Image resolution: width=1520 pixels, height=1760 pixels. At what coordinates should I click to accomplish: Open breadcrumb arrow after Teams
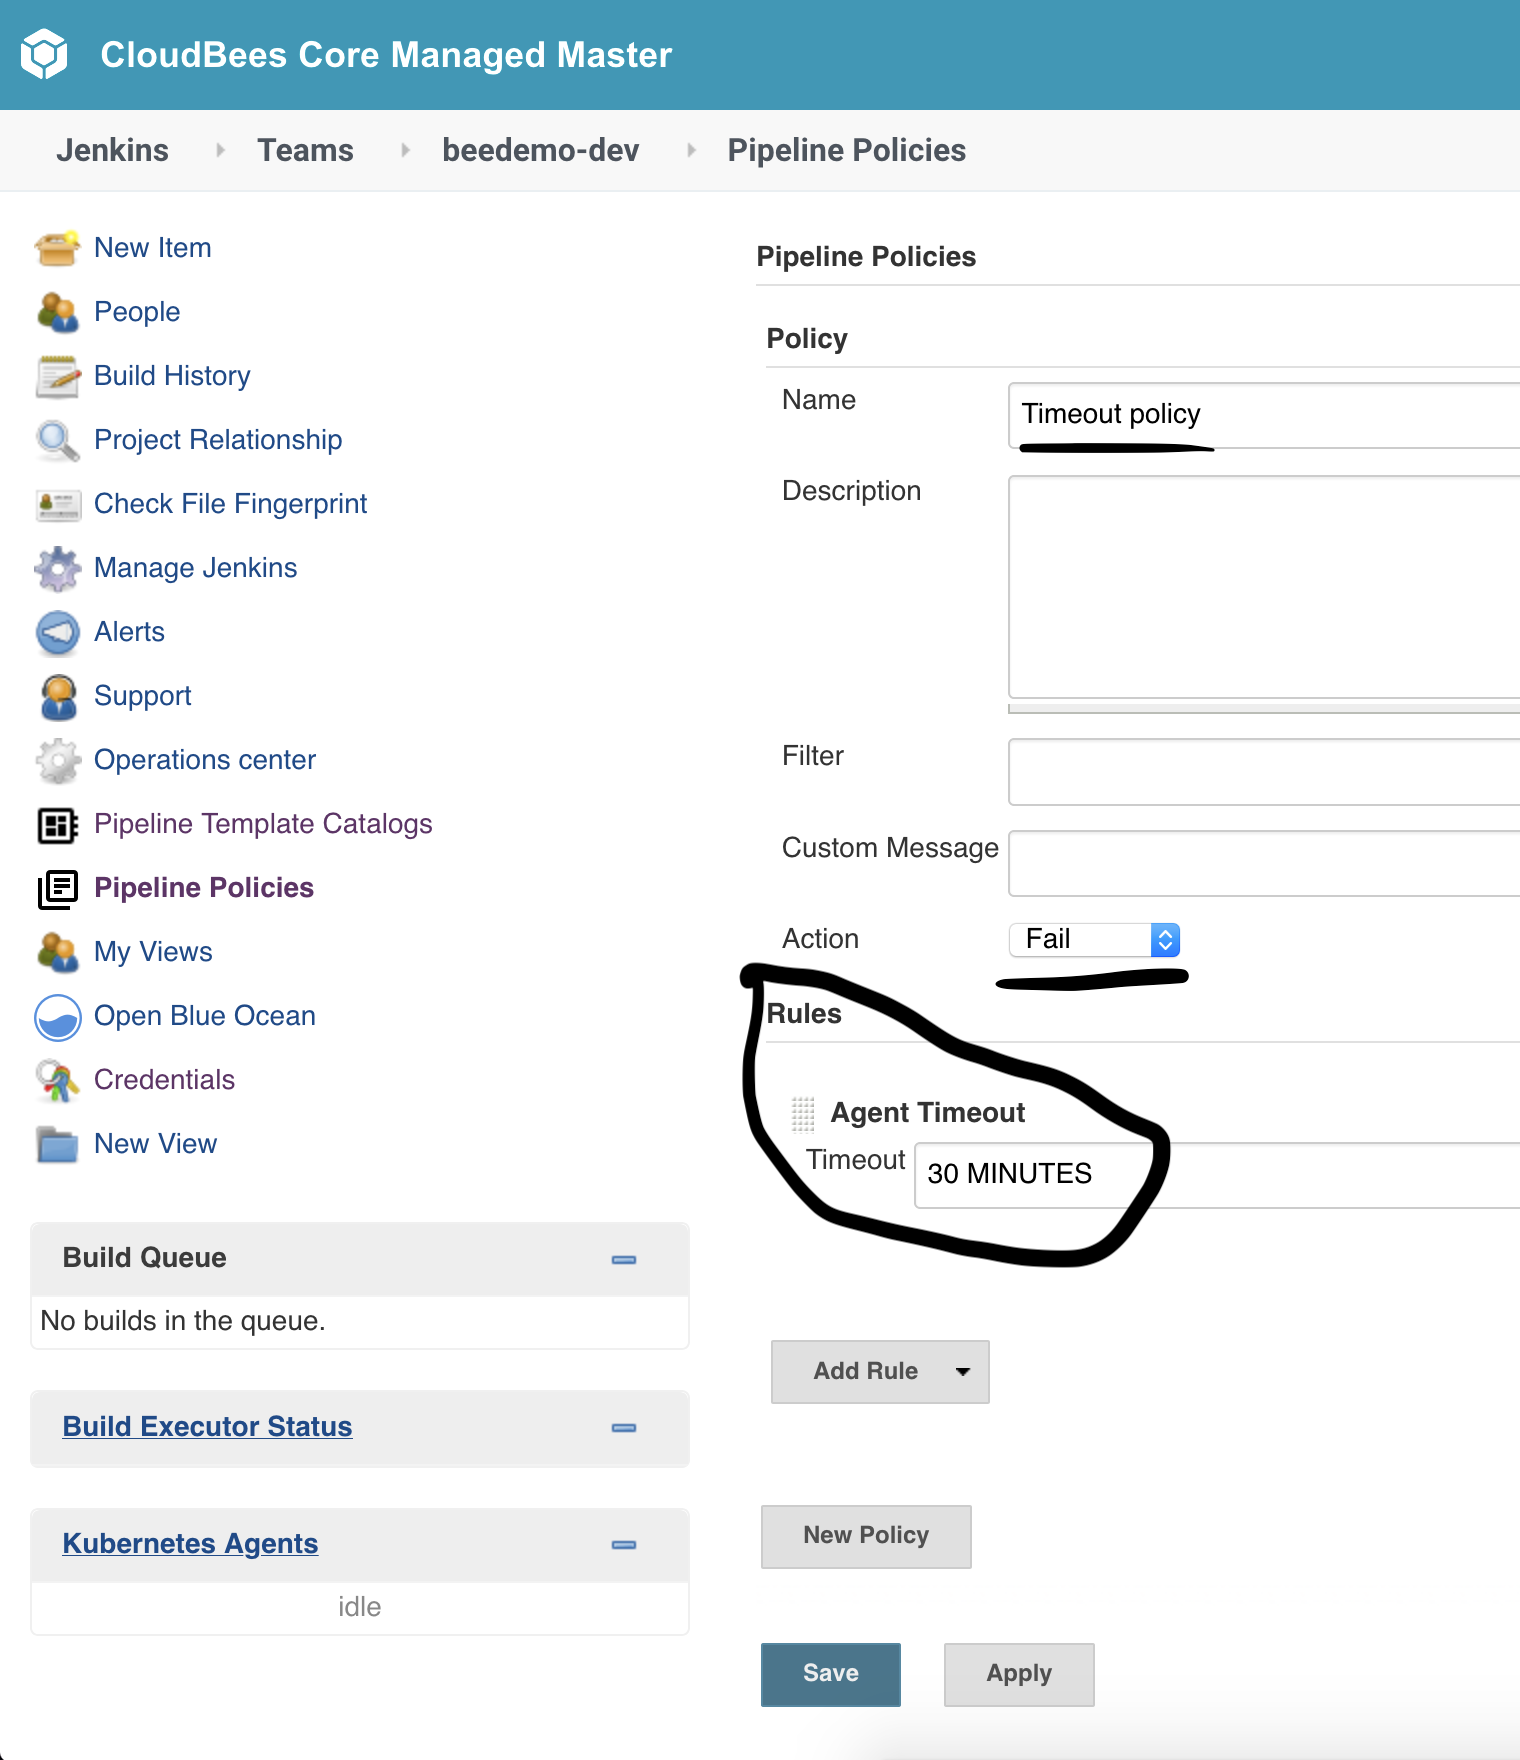pyautogui.click(x=405, y=150)
